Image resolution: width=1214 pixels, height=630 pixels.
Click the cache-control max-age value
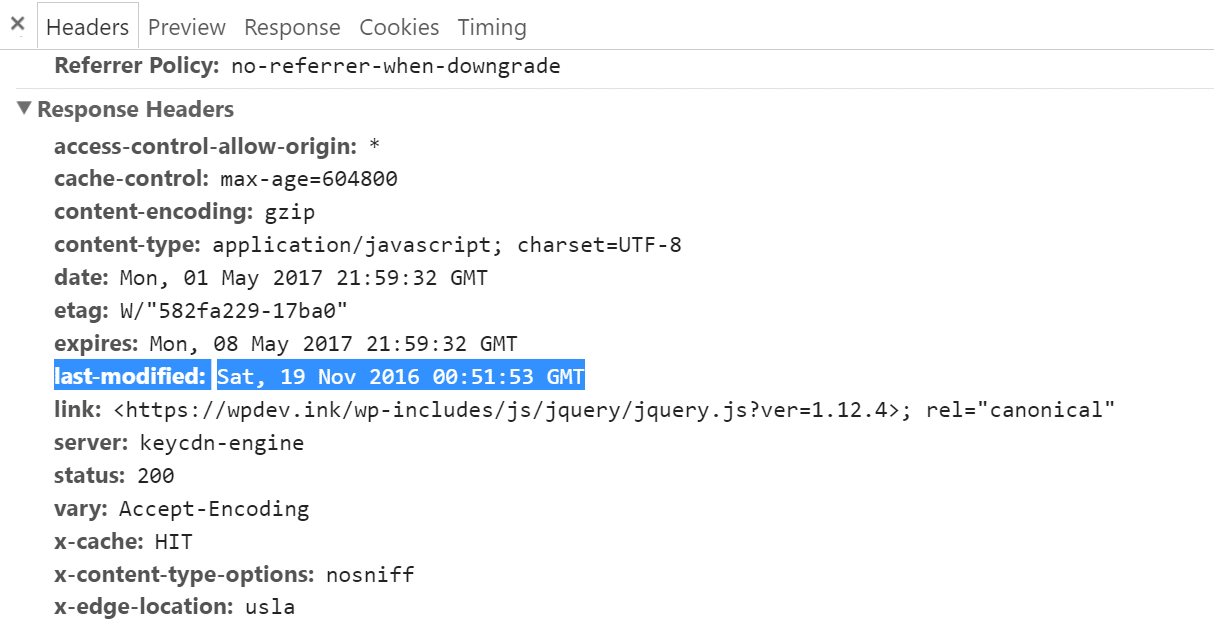309,180
